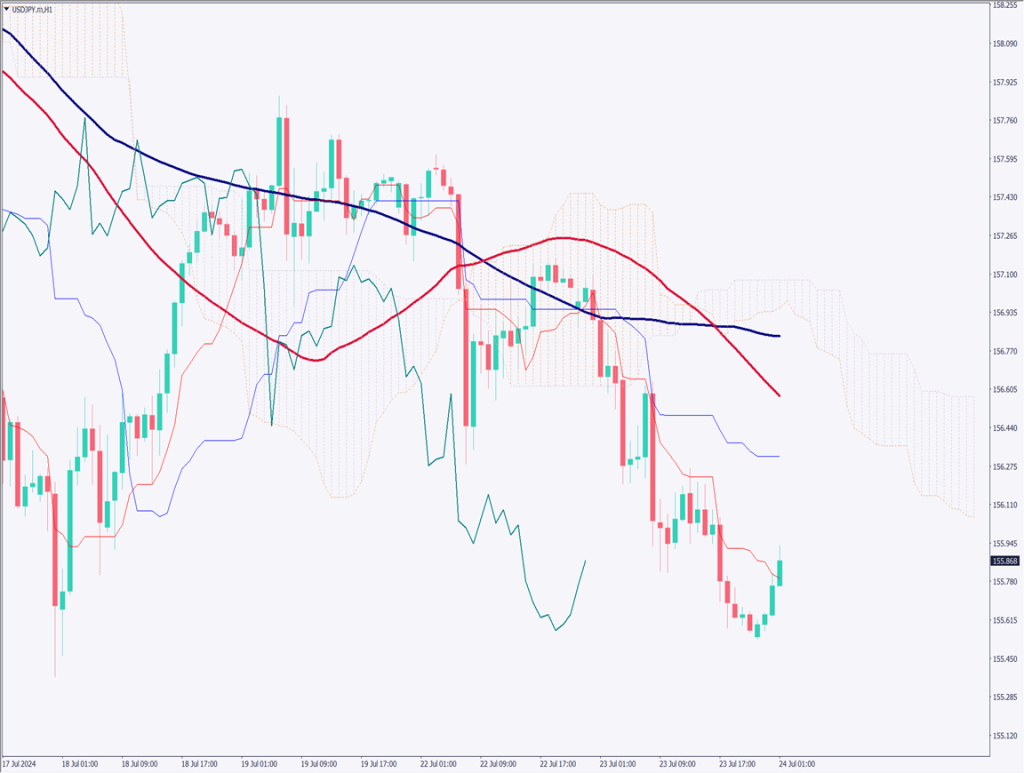Image resolution: width=1024 pixels, height=773 pixels.
Task: Click the end of the thick red moving average
Action: [x=779, y=395]
